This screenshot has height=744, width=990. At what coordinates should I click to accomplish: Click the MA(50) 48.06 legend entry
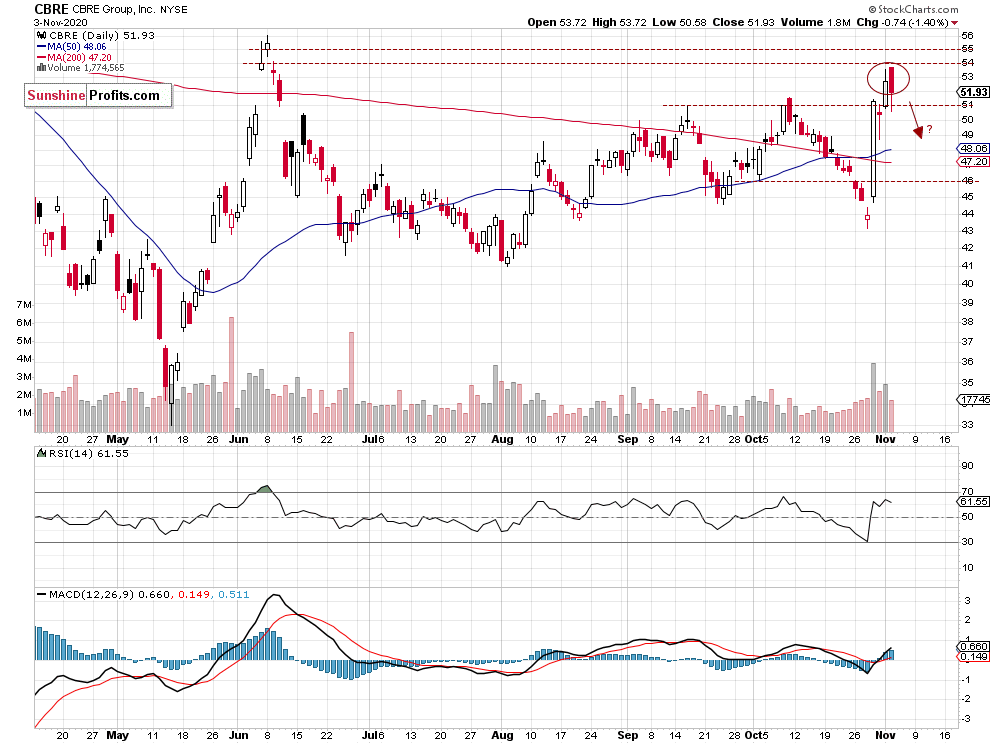77,47
